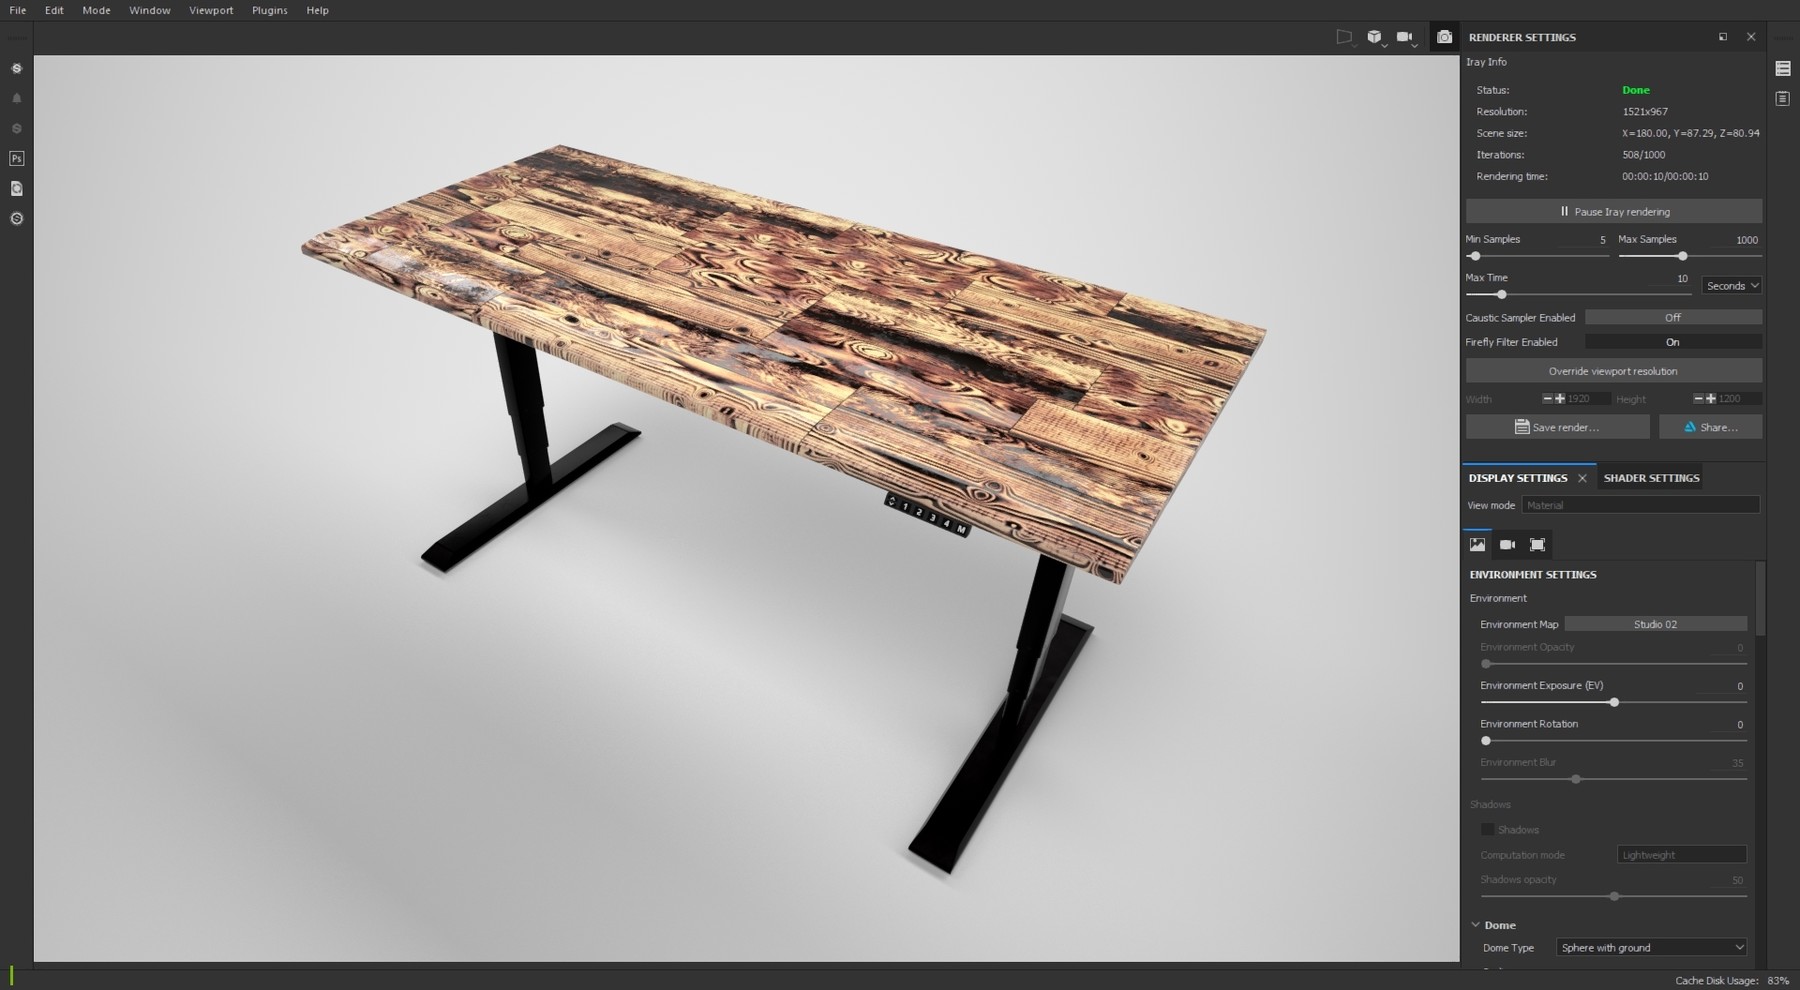
Task: Select the fullscreen display mode icon
Action: click(1537, 545)
